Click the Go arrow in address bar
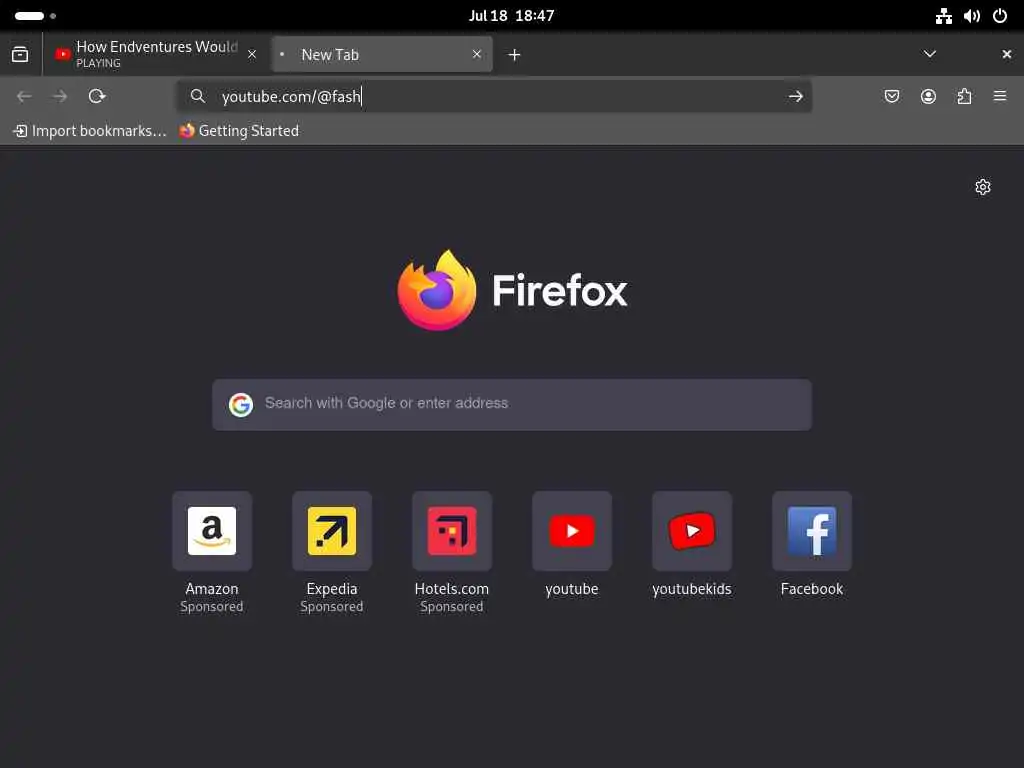 click(795, 97)
